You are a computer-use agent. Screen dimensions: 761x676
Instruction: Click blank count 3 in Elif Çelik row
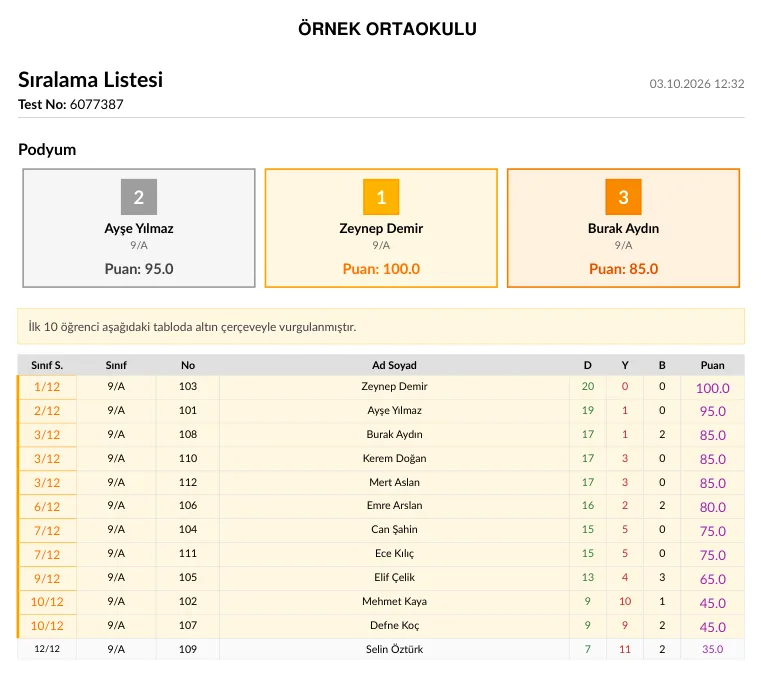[x=662, y=577]
